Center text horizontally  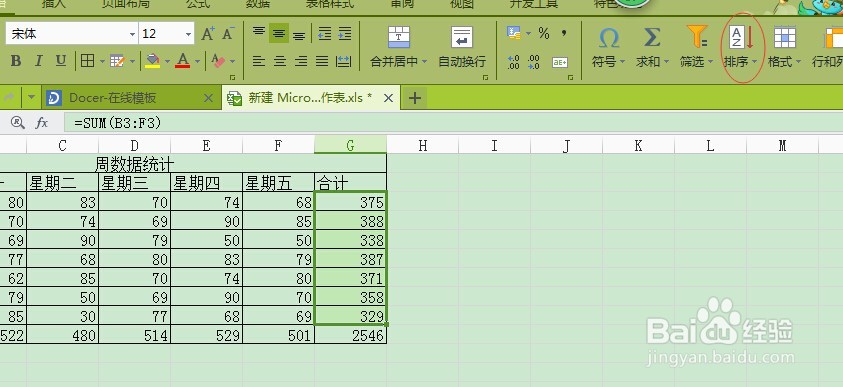(280, 61)
